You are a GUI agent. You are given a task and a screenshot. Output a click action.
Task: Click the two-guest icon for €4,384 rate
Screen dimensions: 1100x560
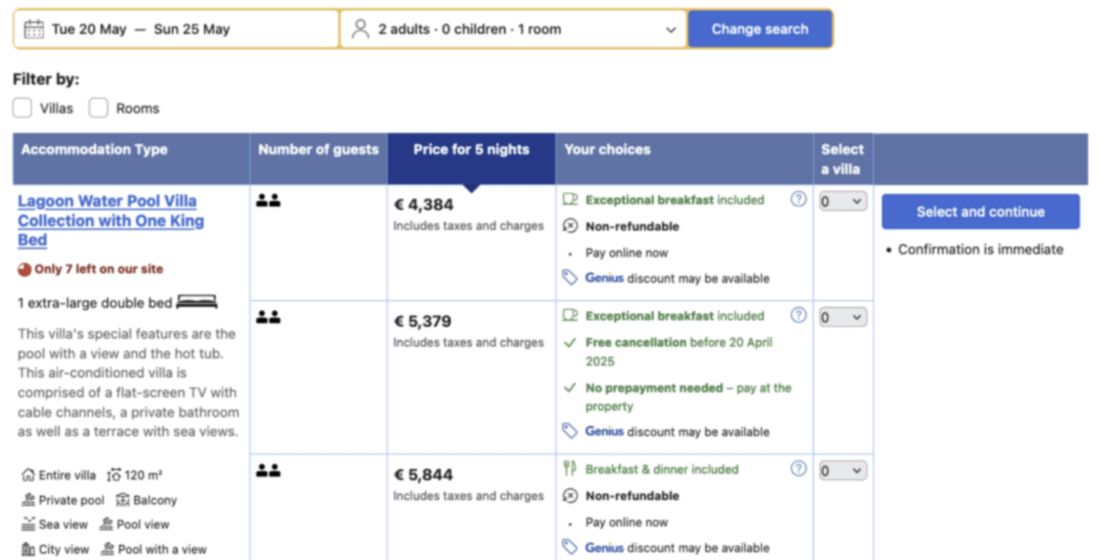click(268, 201)
